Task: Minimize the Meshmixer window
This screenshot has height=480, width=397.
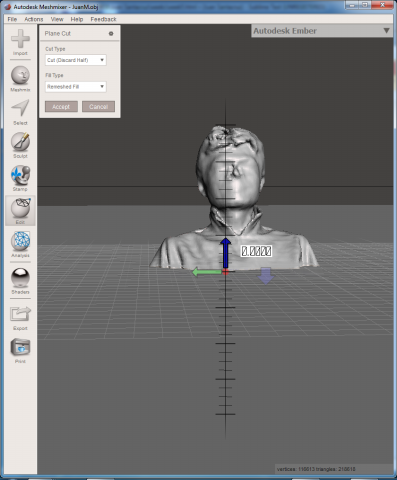Action: point(352,5)
